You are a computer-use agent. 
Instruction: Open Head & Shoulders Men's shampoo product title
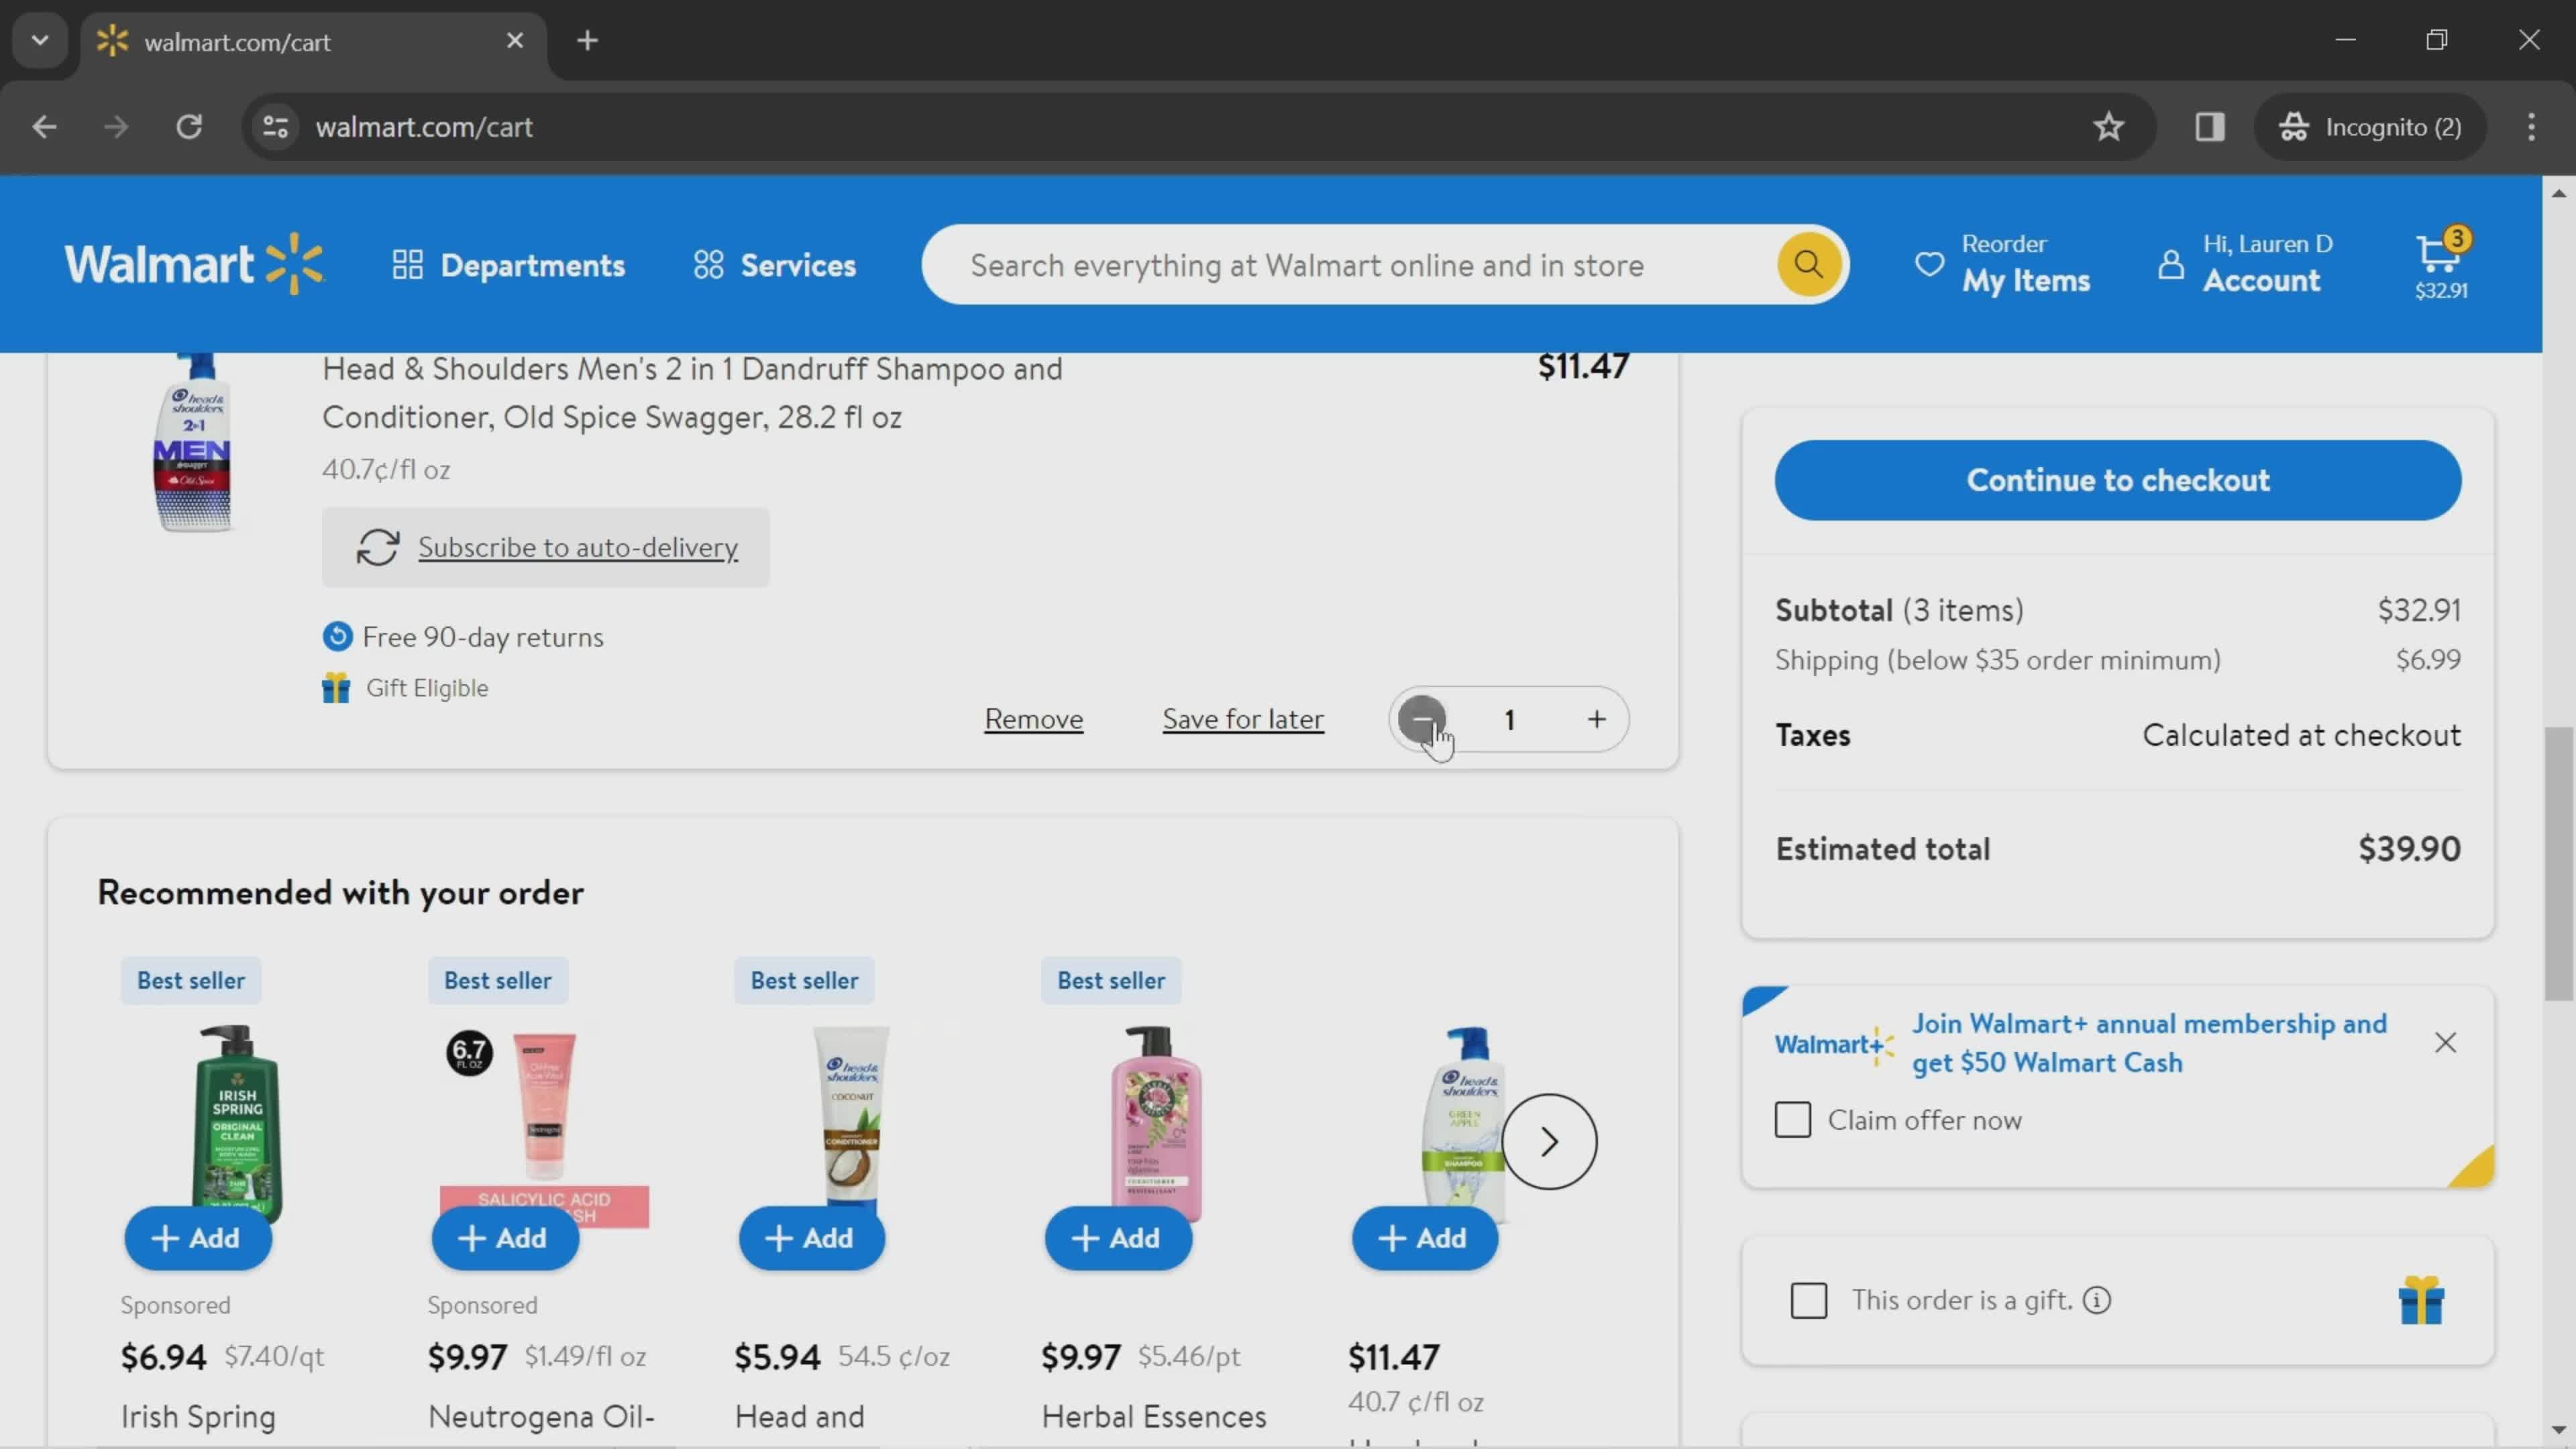(x=692, y=393)
